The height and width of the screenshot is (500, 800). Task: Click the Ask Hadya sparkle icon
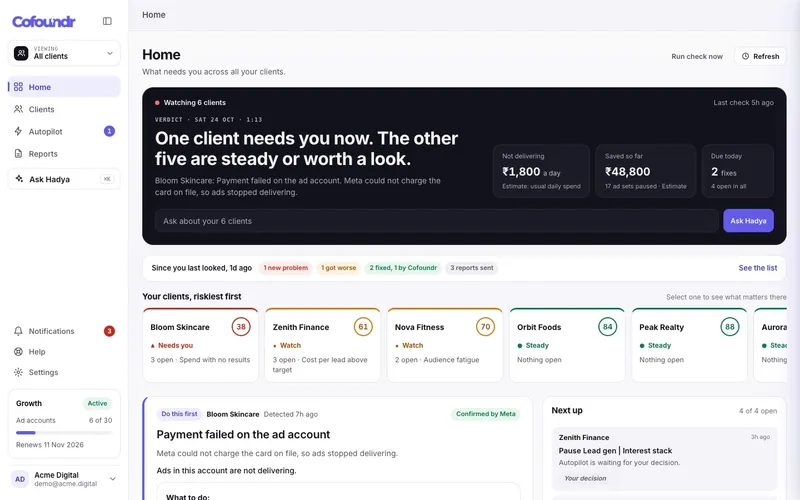[x=19, y=179]
